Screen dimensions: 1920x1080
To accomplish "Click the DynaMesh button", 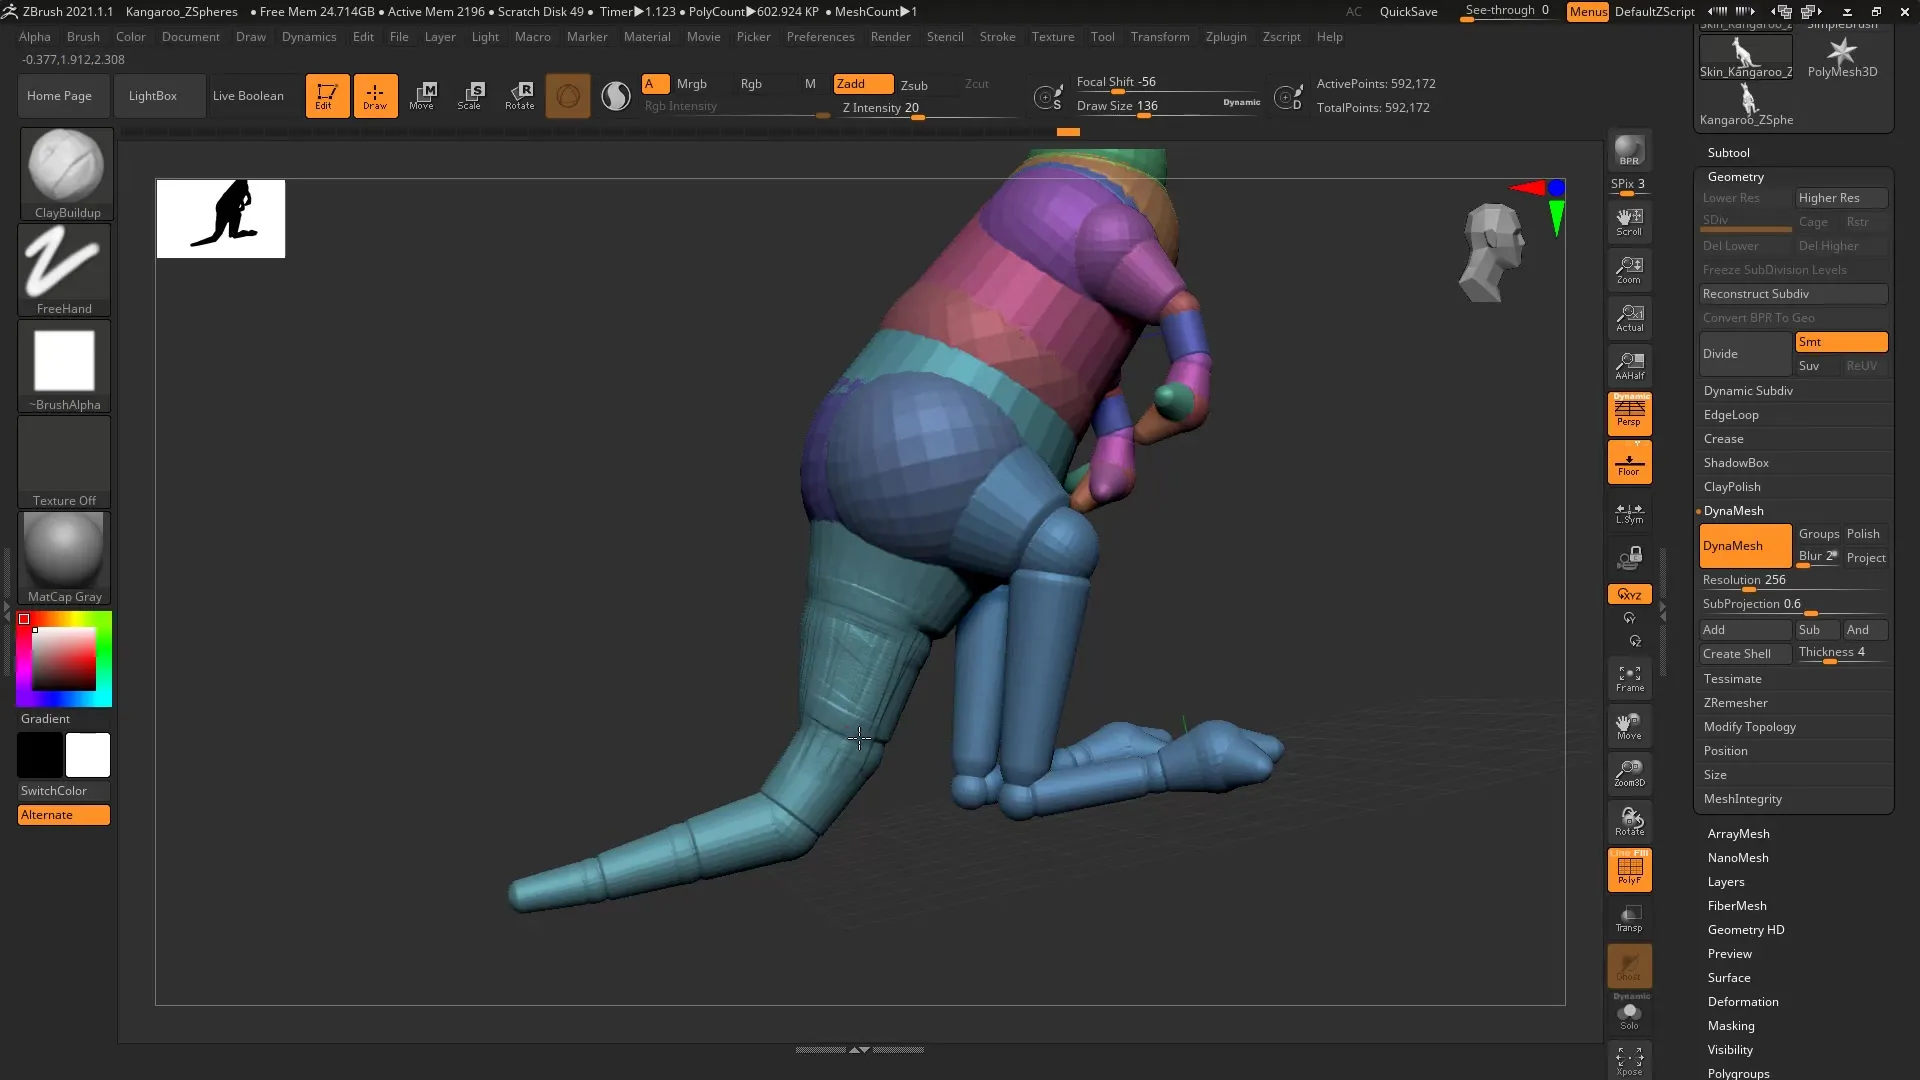I will (1745, 546).
